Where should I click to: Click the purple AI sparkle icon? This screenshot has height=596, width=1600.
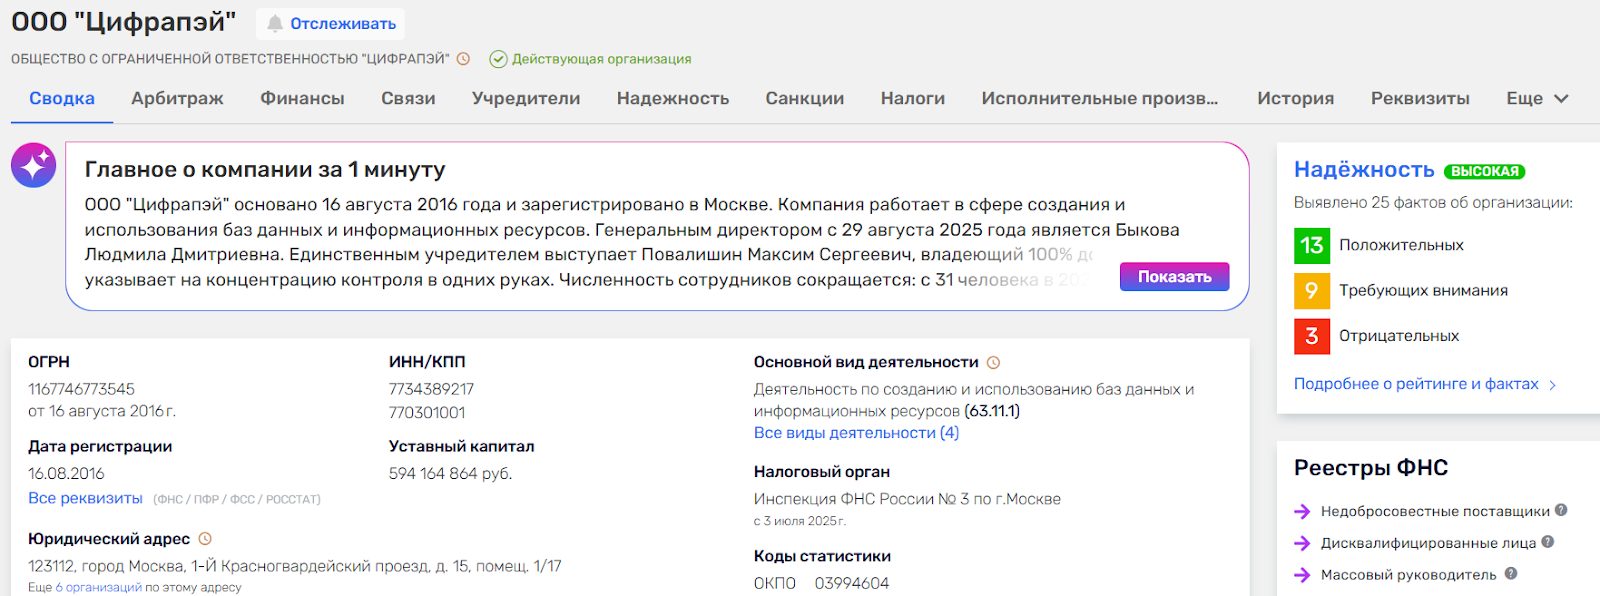coord(34,165)
